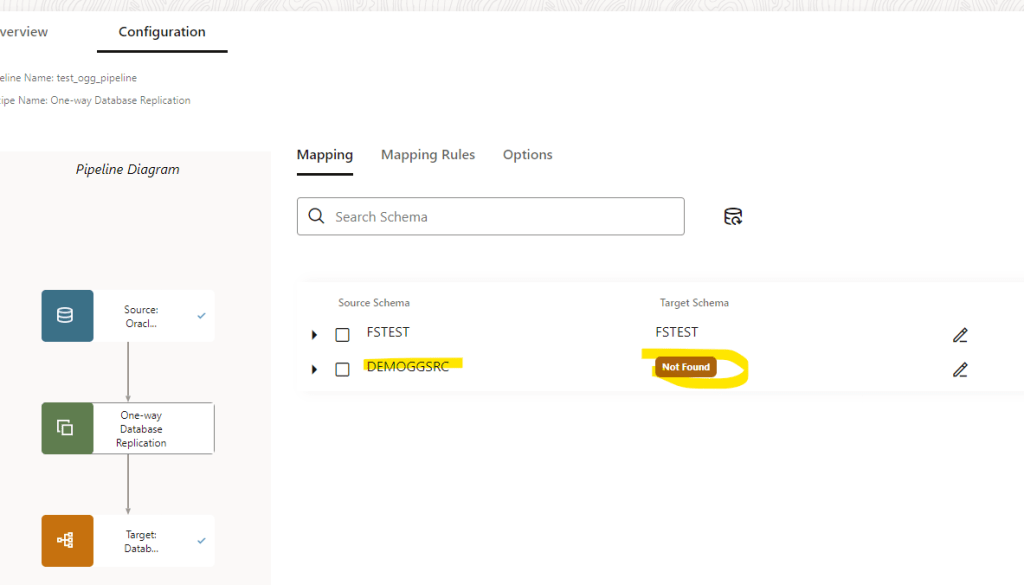Viewport: 1024px width, 585px height.
Task: Go to the Options tab
Action: (x=527, y=155)
